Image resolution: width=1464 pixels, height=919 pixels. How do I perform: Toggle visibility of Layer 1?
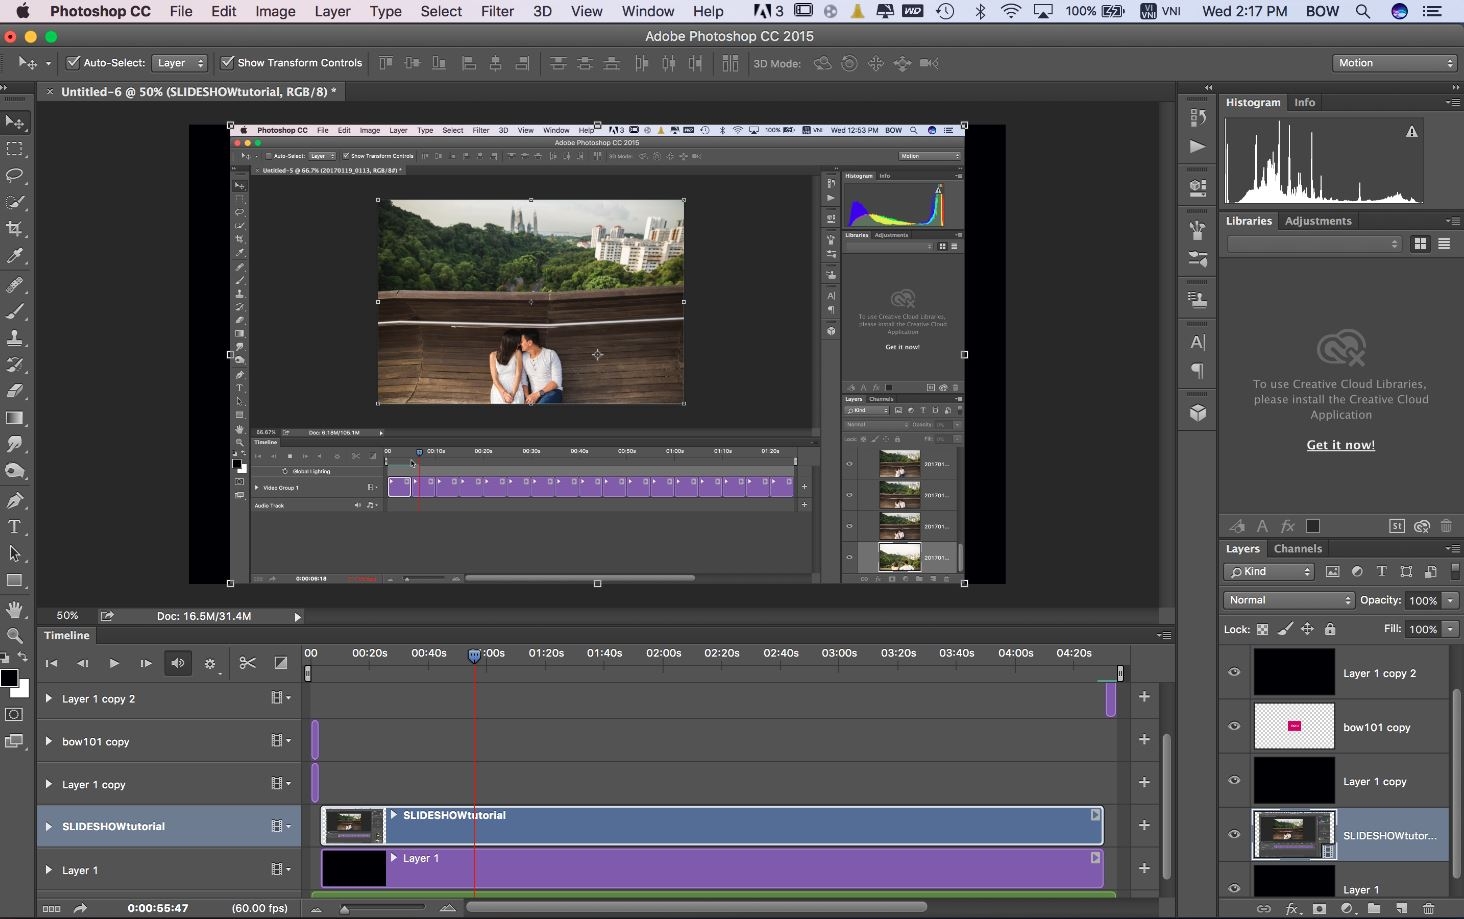(x=1234, y=888)
